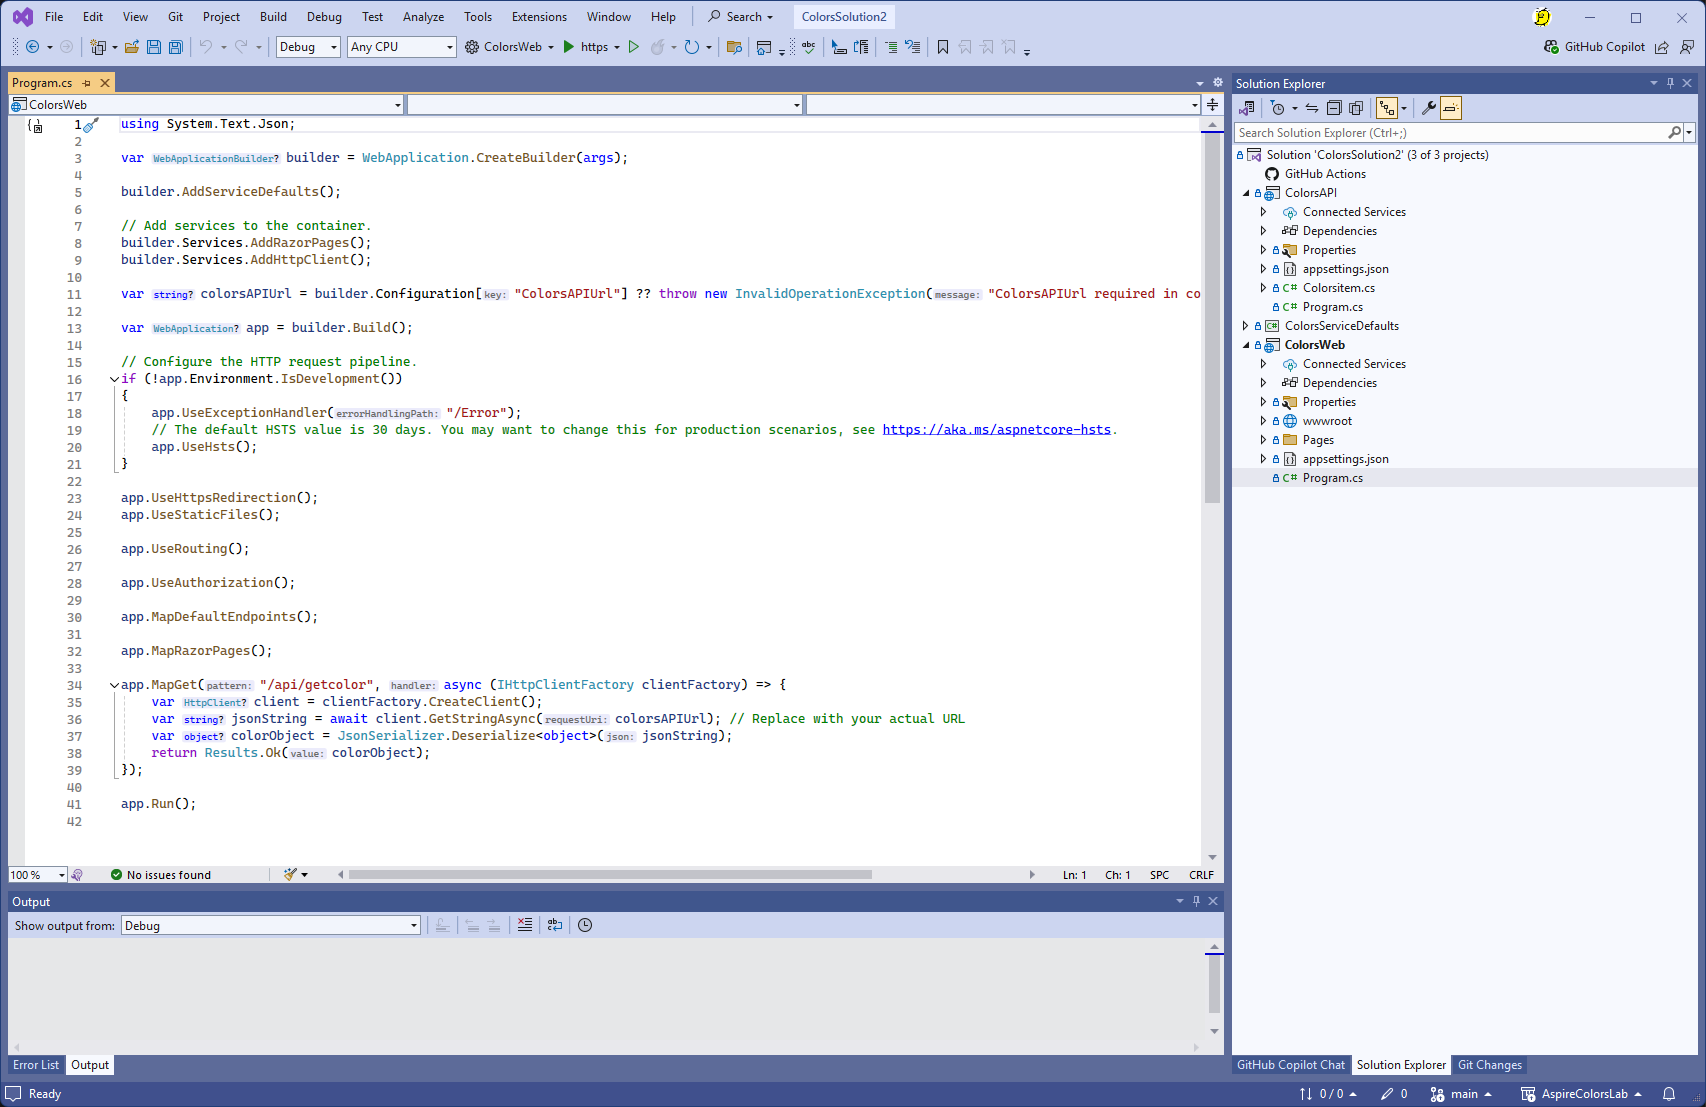Open the Build menu
Screen dimensions: 1706x1107
tap(273, 17)
